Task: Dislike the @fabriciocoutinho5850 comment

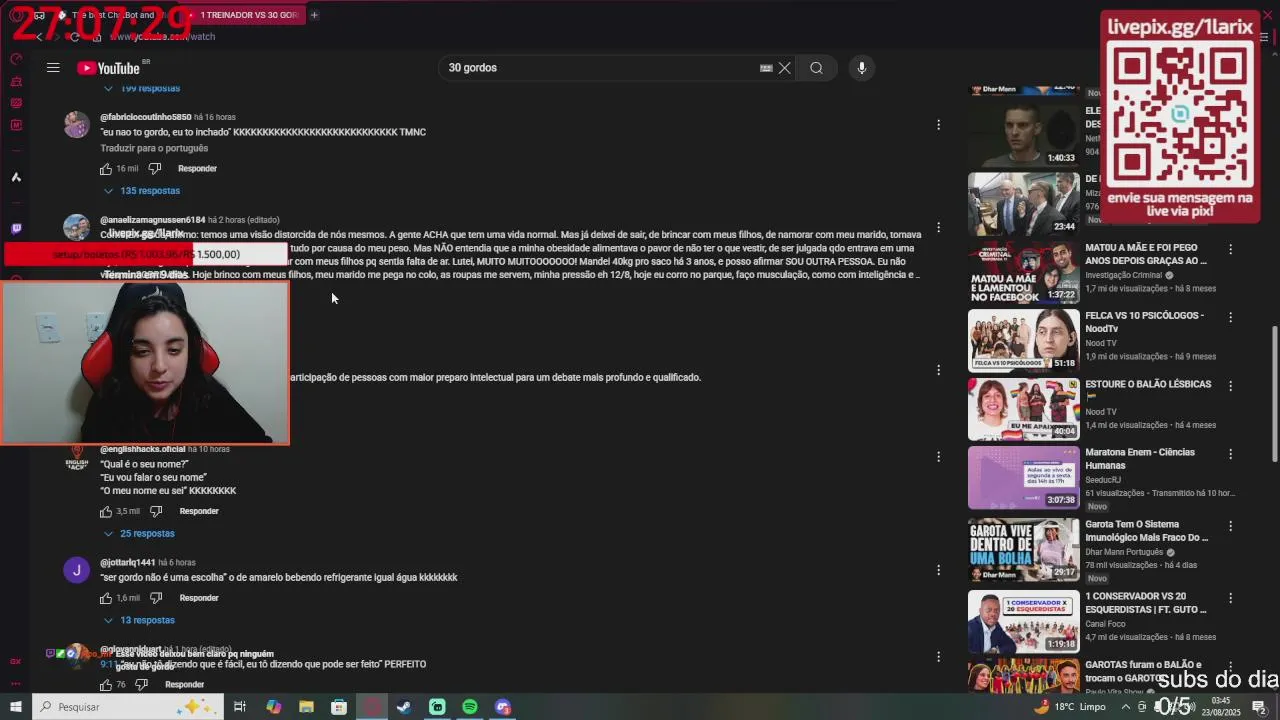Action: [x=156, y=169]
